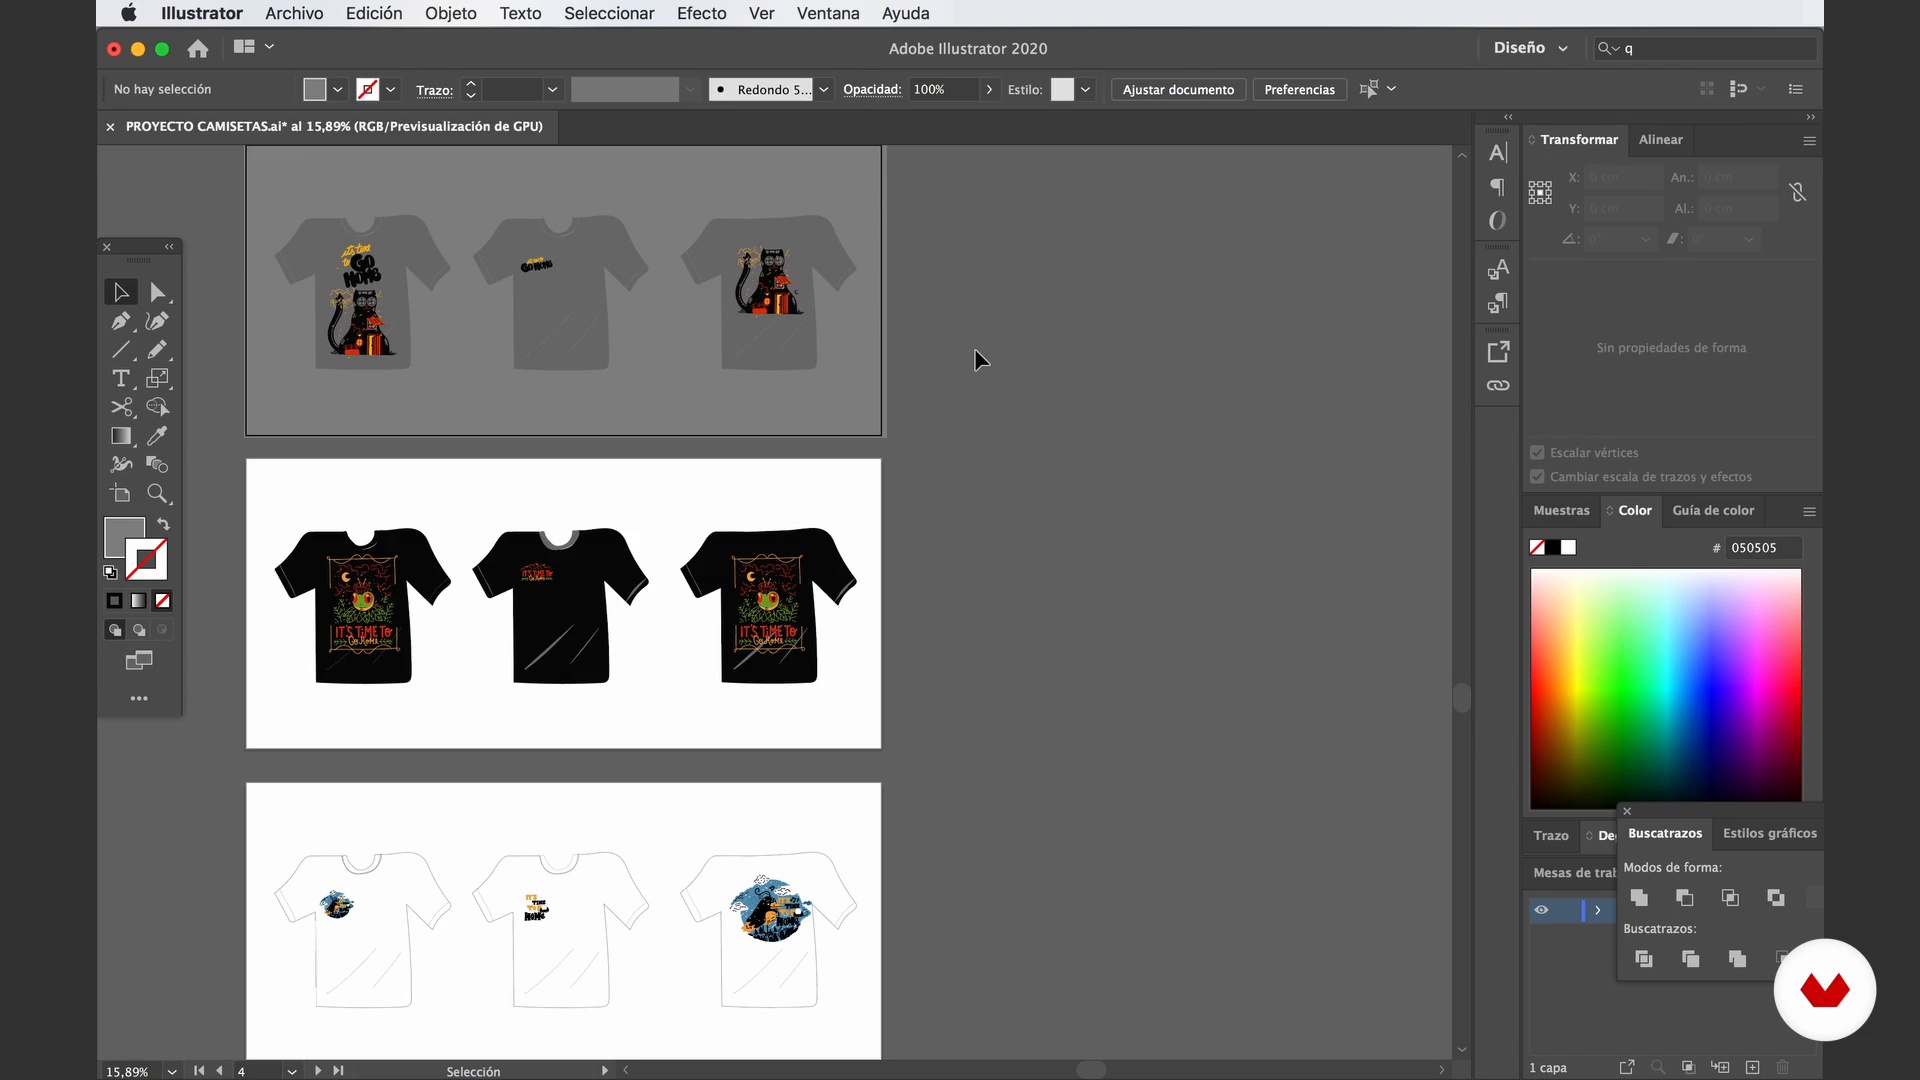Screen dimensions: 1920x1080
Task: Select the Pen tool
Action: (121, 321)
